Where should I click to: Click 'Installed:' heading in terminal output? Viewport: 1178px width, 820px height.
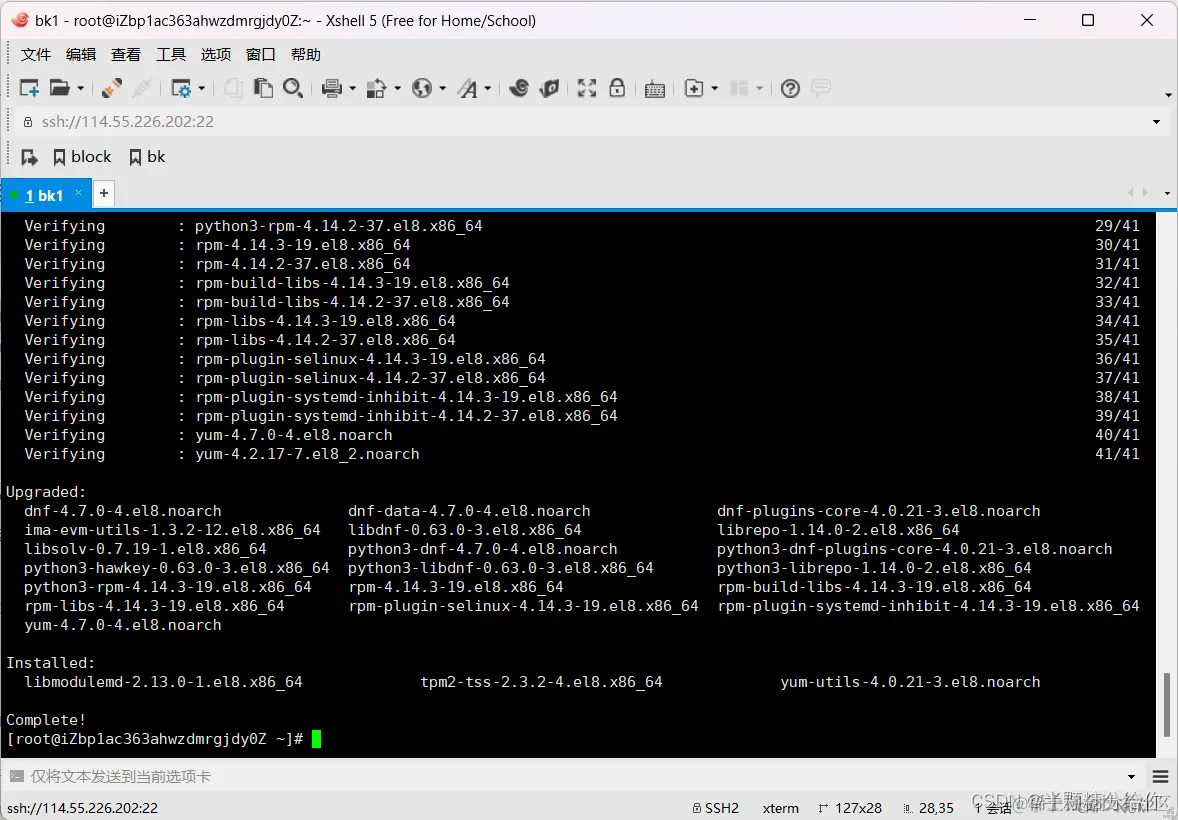pyautogui.click(x=50, y=663)
